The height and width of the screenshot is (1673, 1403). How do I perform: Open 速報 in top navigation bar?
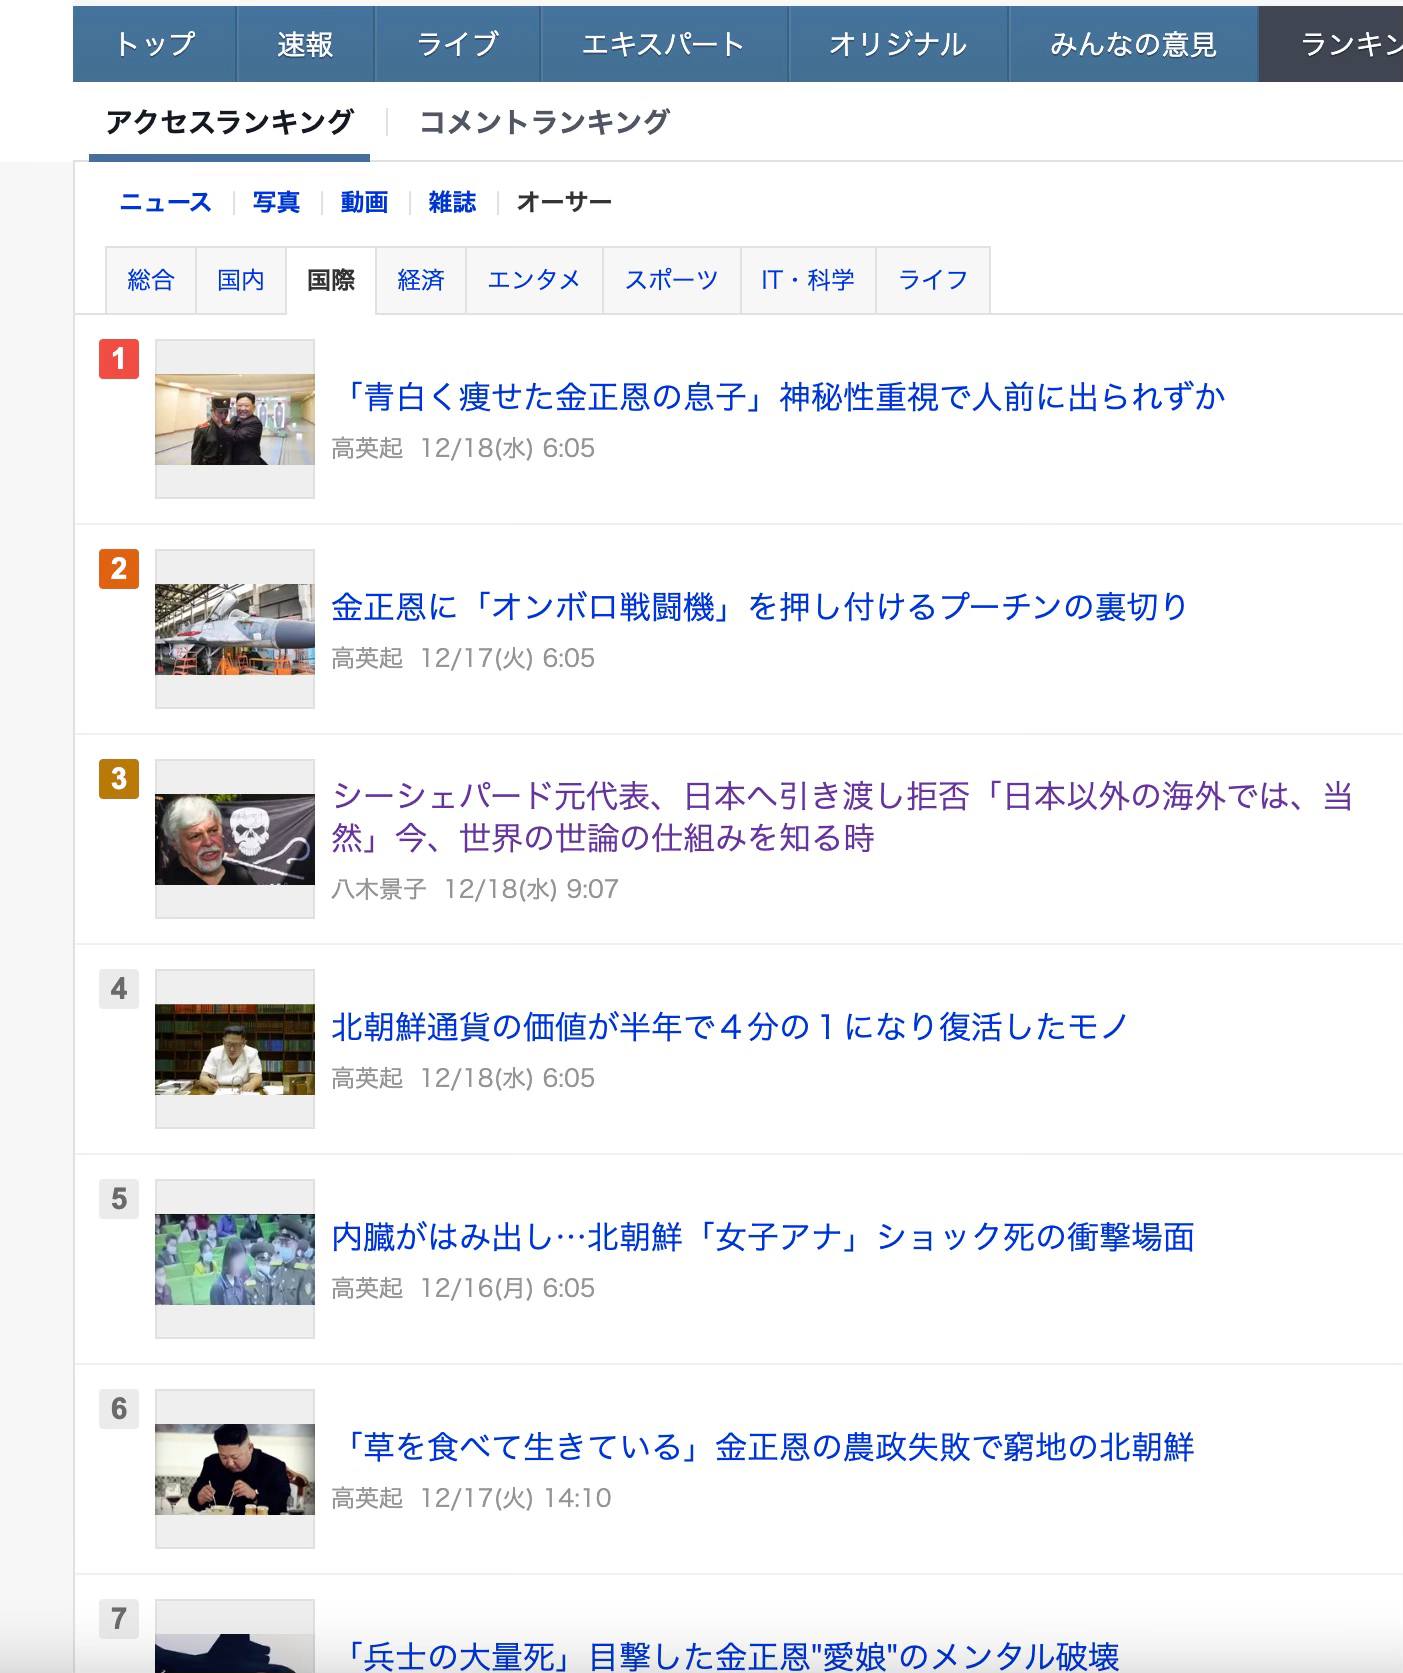[x=305, y=44]
